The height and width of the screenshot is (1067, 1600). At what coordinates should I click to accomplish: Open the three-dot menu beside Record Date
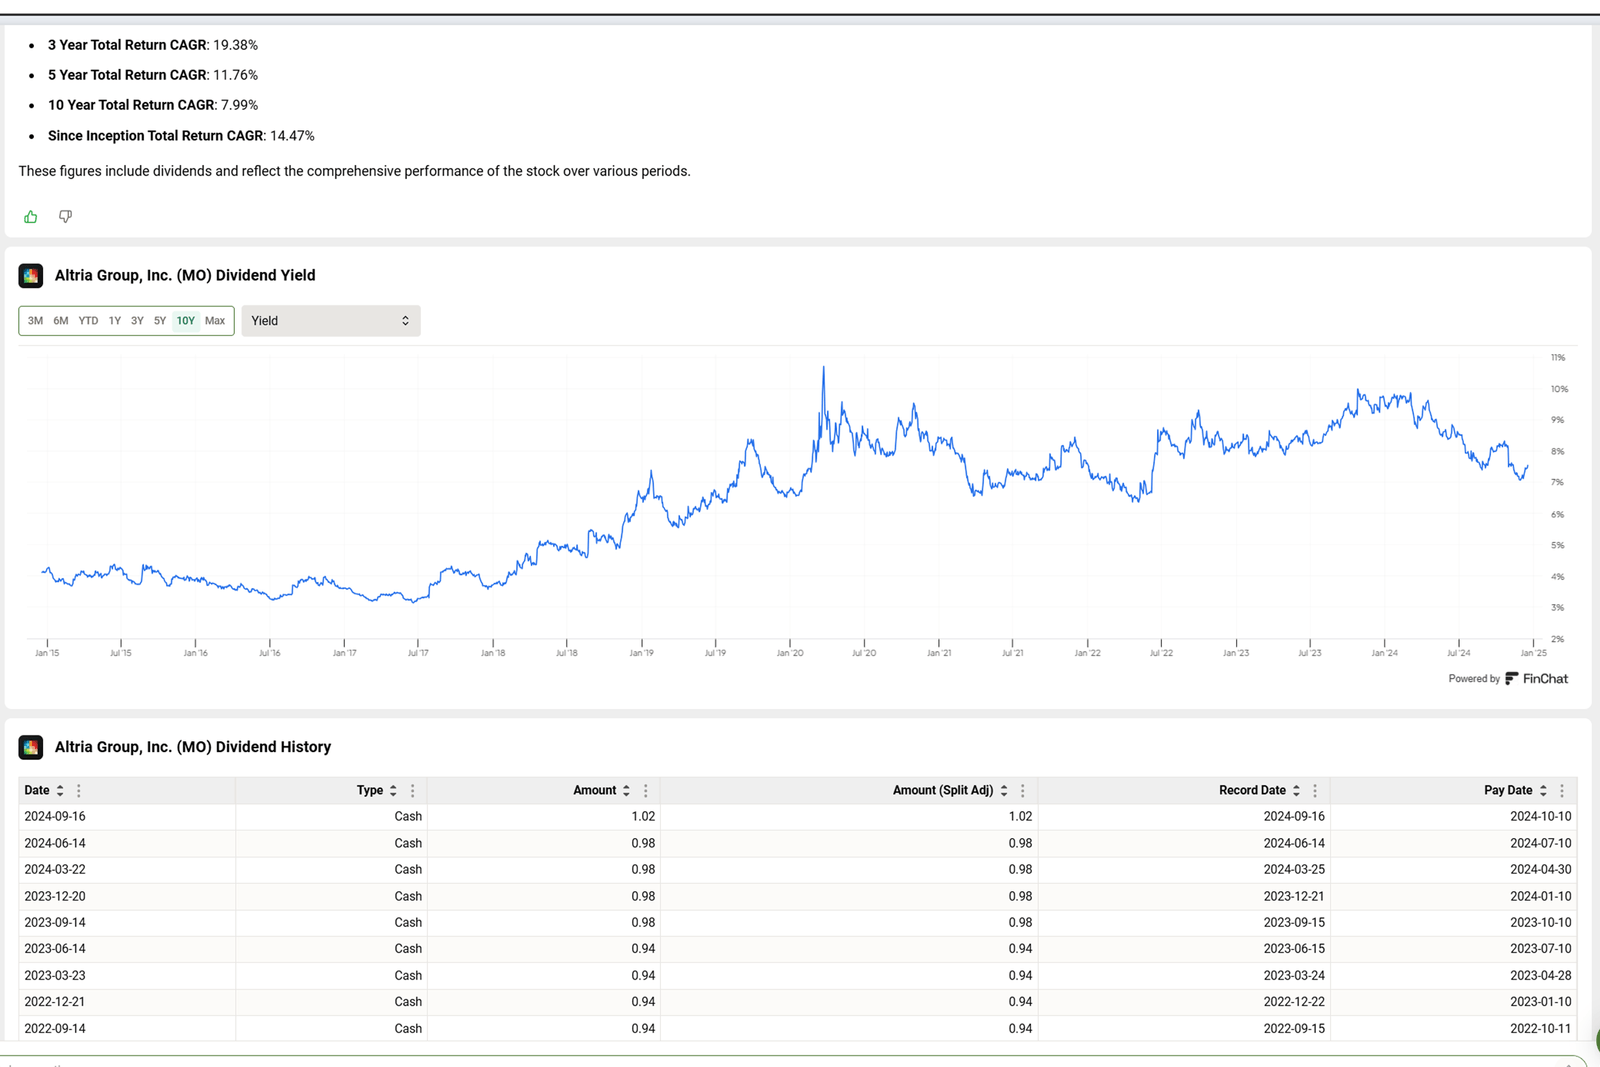[1315, 790]
